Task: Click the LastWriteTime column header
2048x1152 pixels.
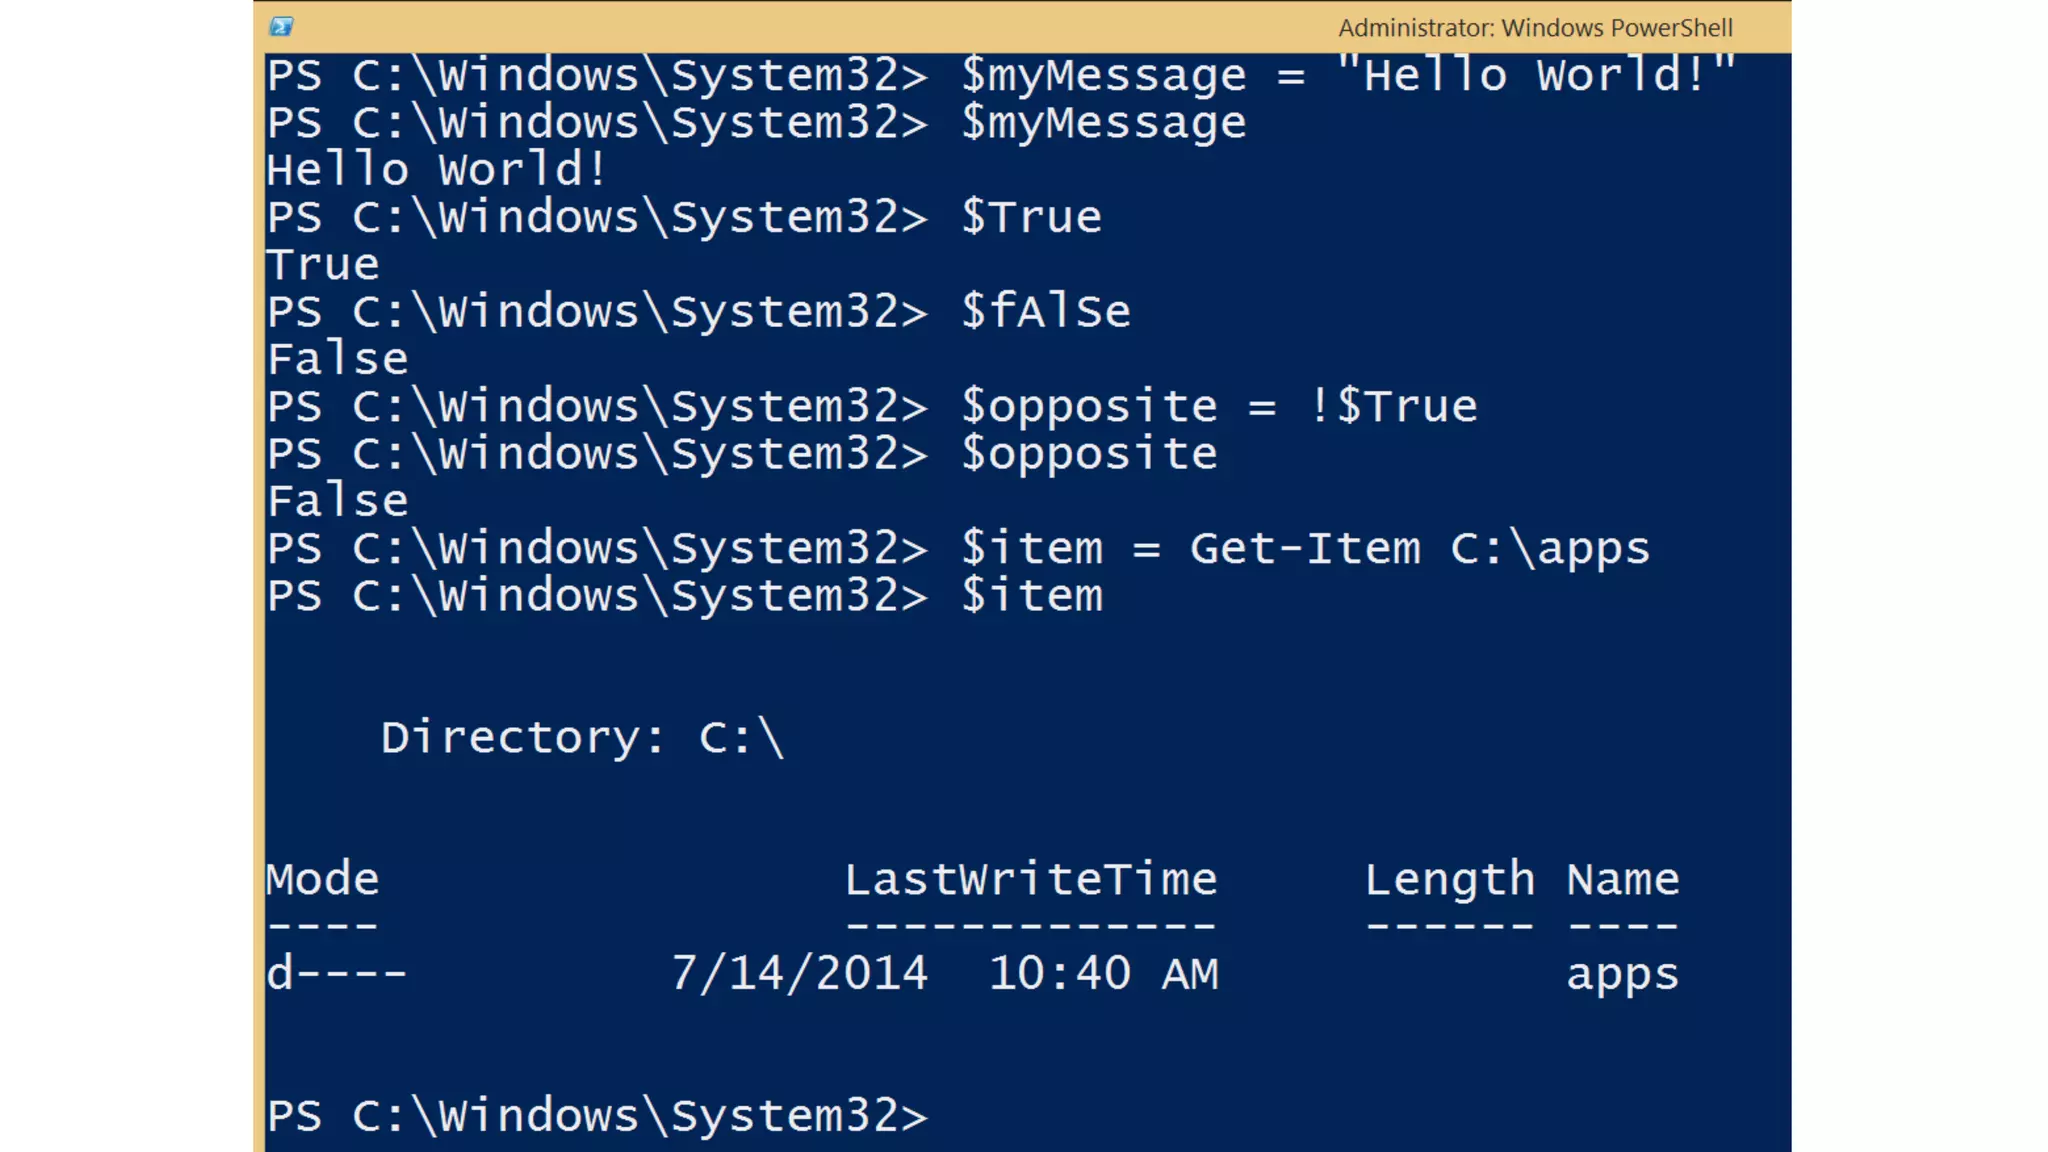Action: point(1031,880)
